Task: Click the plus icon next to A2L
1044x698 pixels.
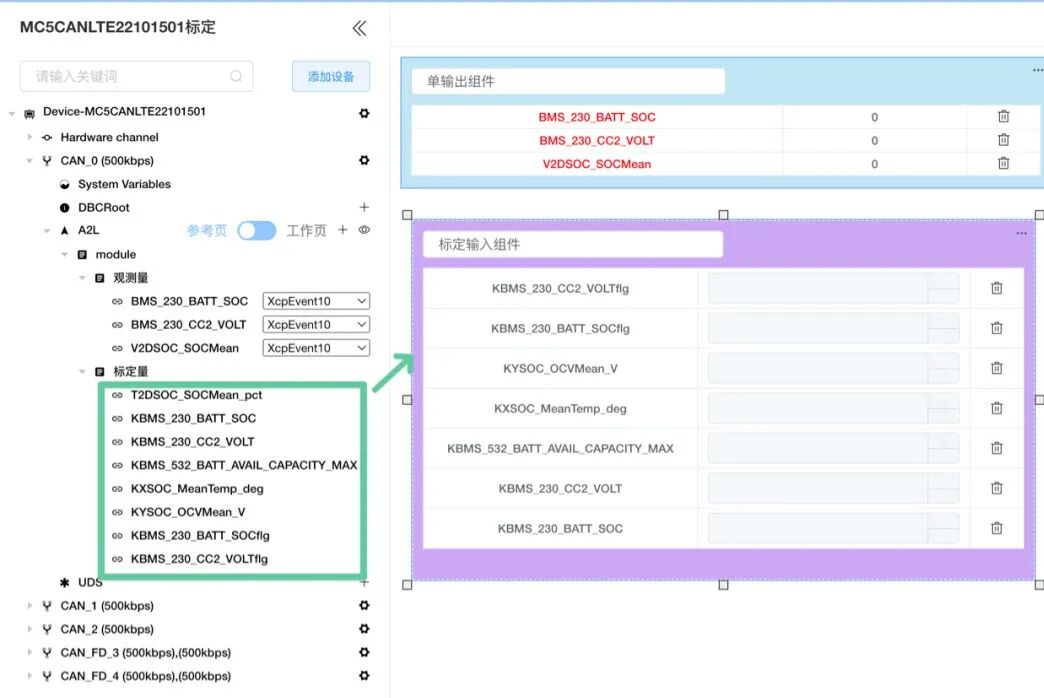Action: coord(342,230)
